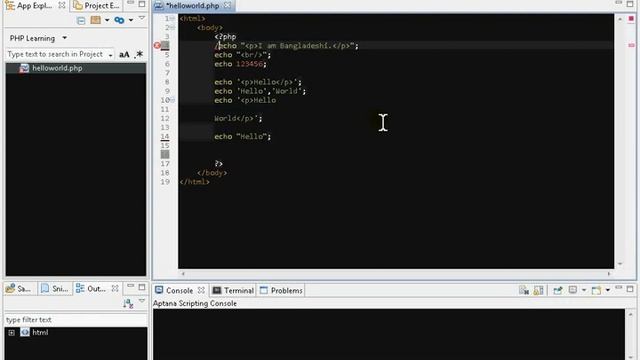Click the brown package icon in App Explorer toolbar

coord(96,20)
